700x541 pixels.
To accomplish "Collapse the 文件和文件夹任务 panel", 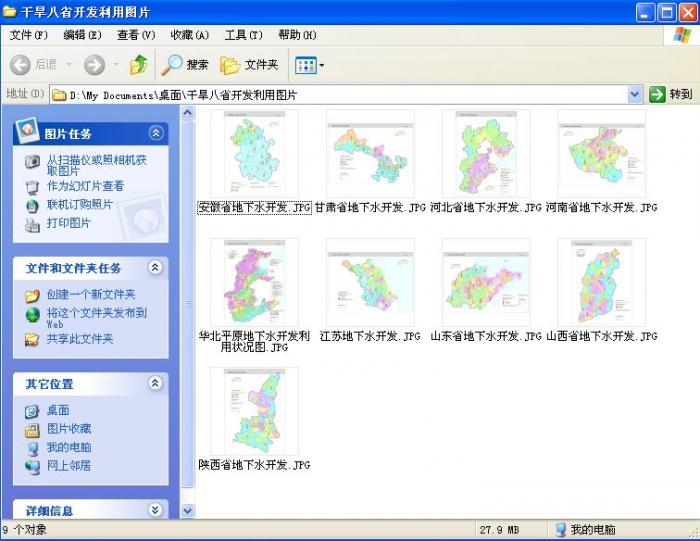I will (156, 268).
